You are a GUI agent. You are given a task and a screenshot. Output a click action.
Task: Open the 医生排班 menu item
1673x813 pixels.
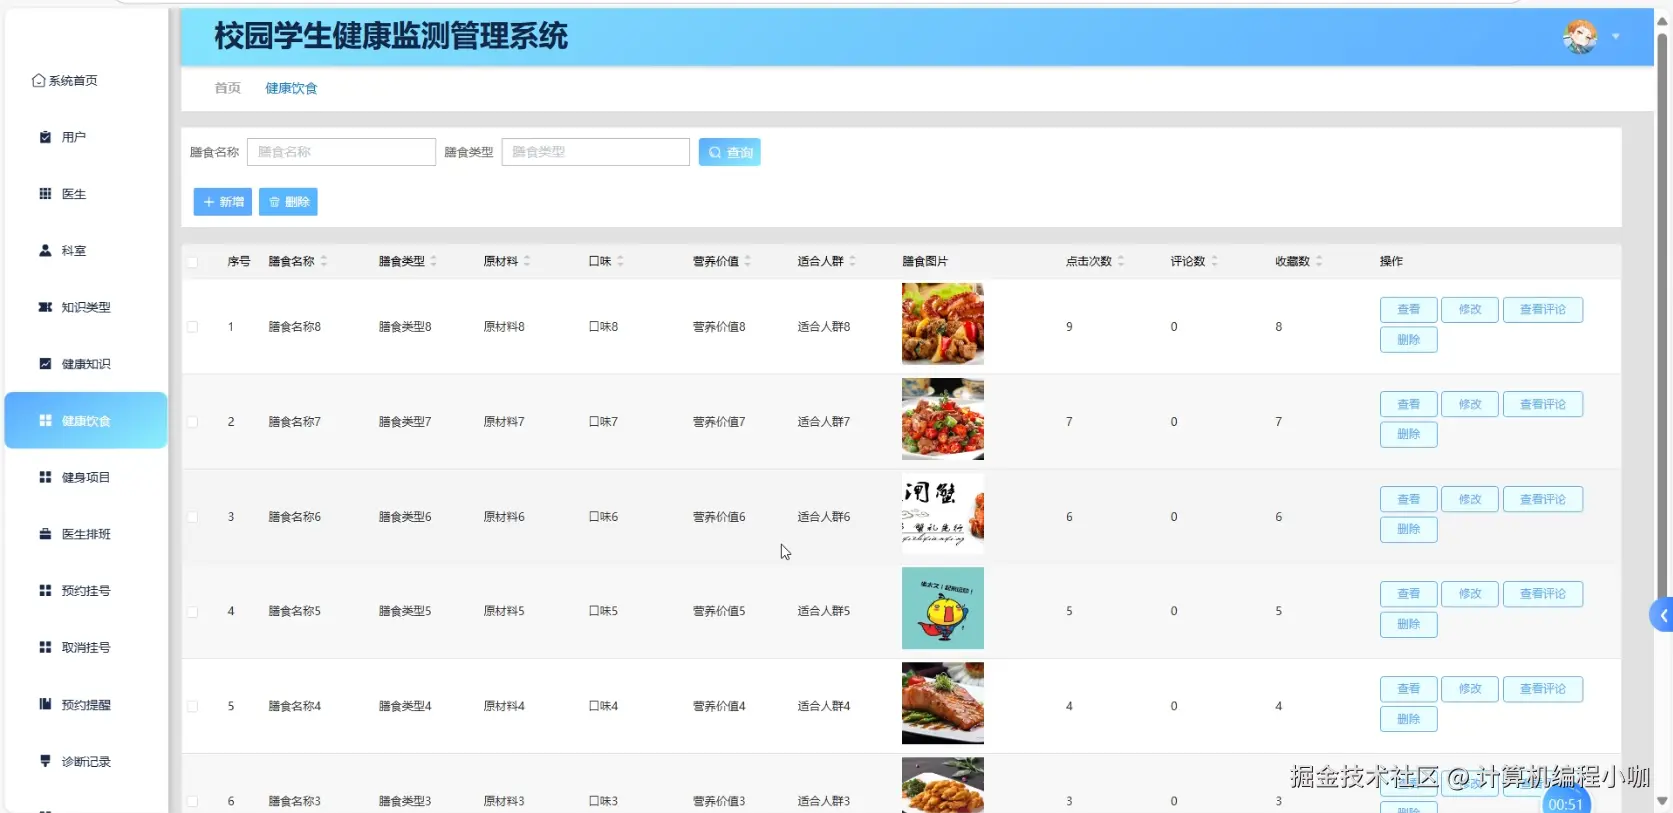coord(86,534)
